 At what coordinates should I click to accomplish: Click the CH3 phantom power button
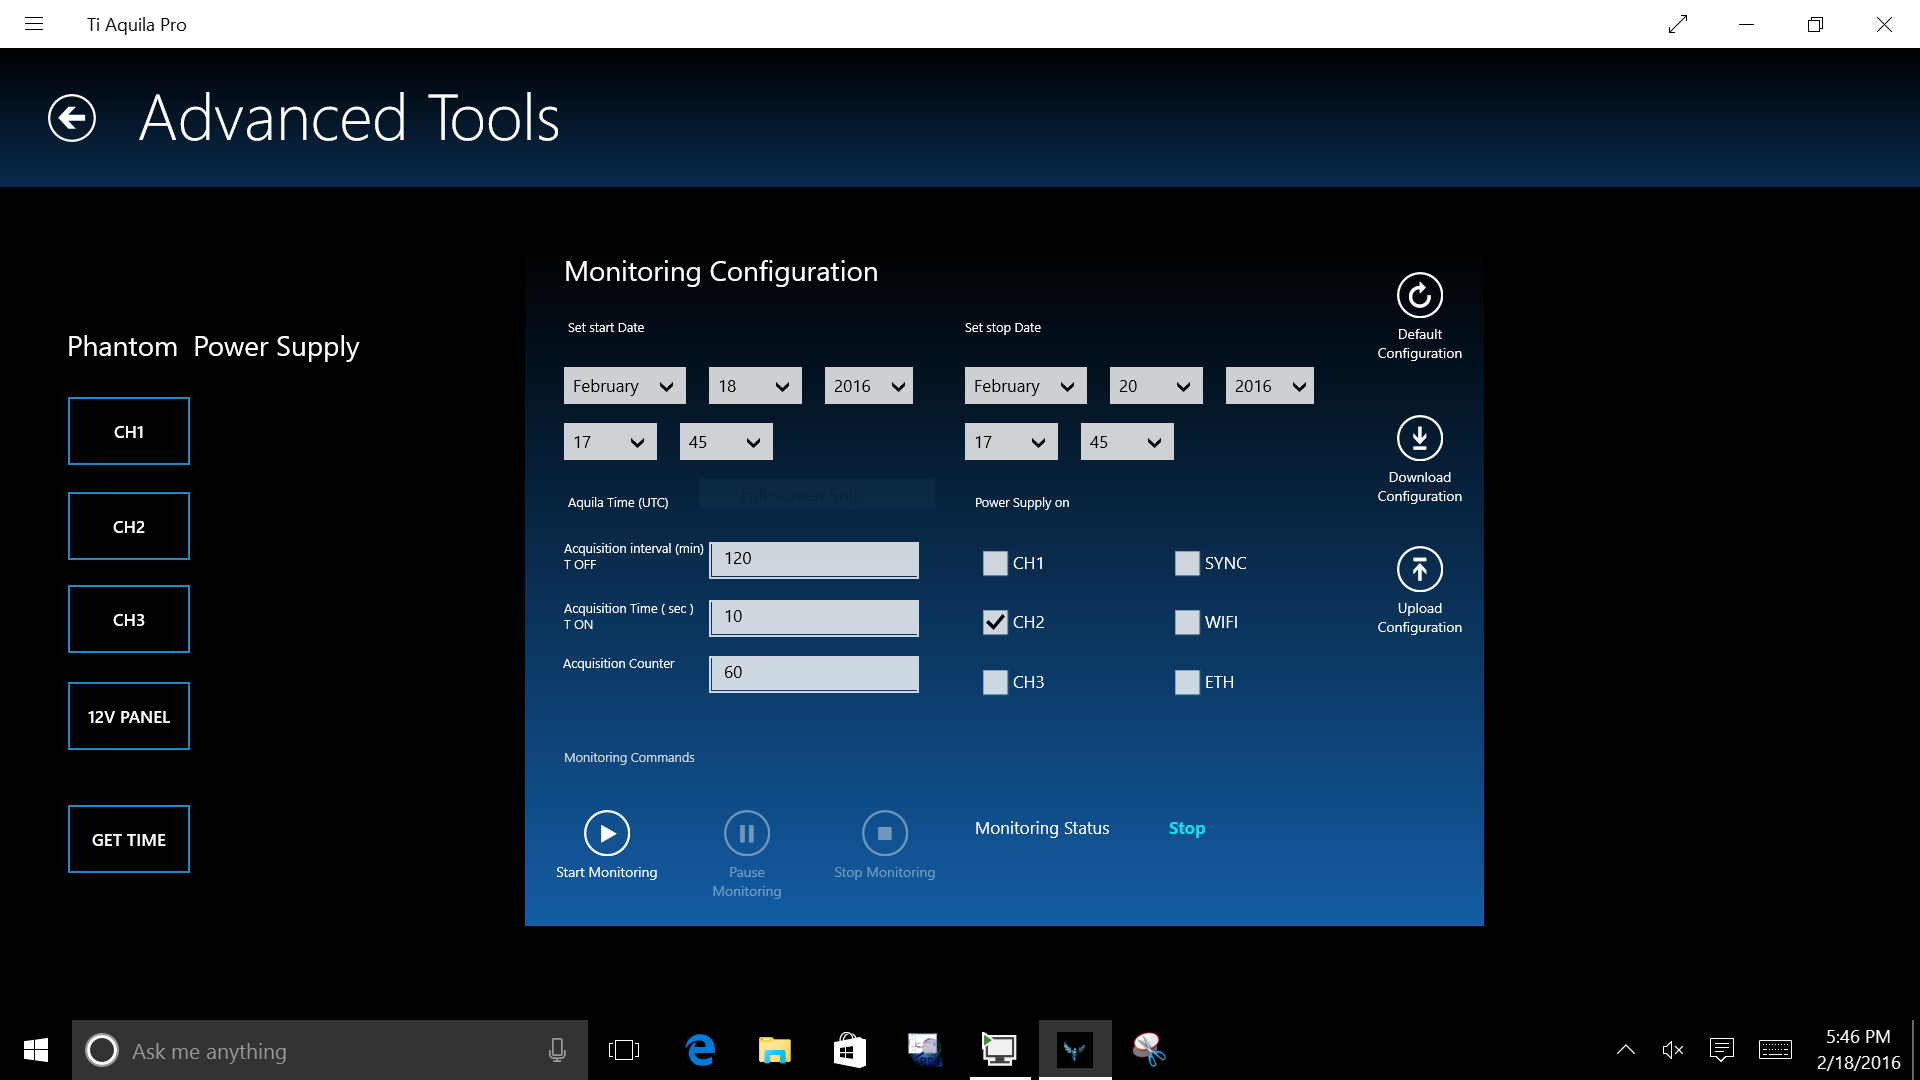click(129, 620)
